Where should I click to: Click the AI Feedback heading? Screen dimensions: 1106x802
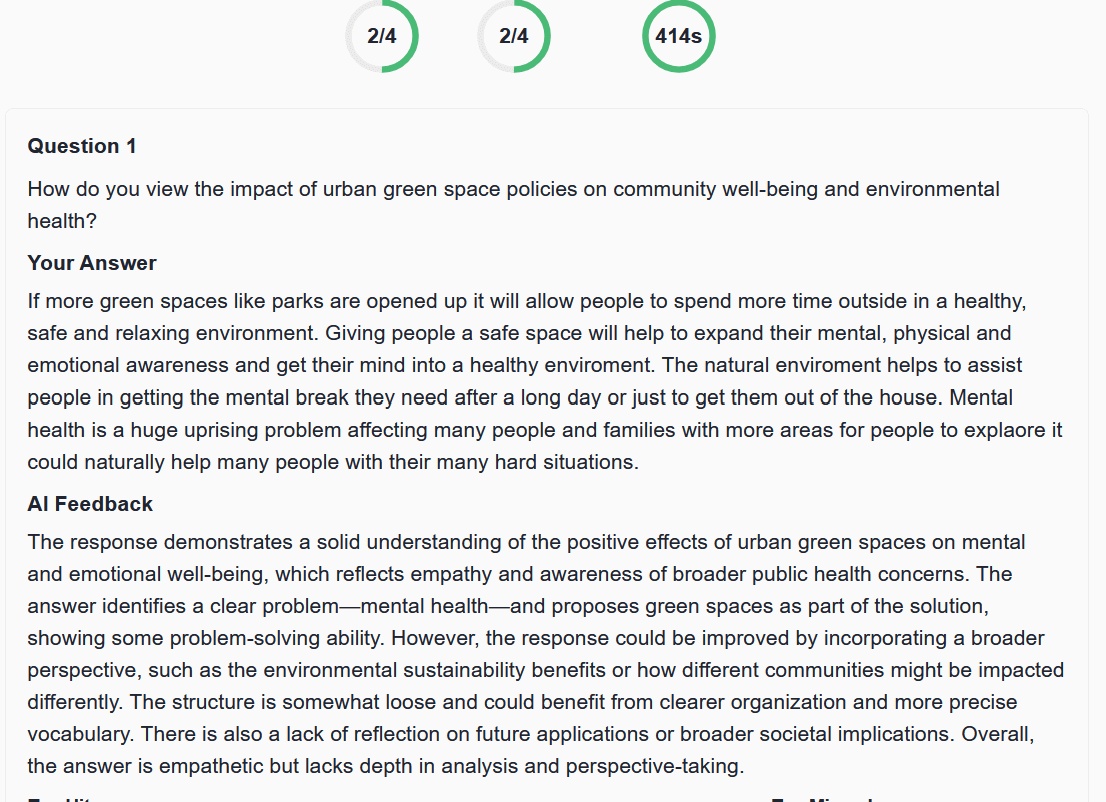point(90,504)
